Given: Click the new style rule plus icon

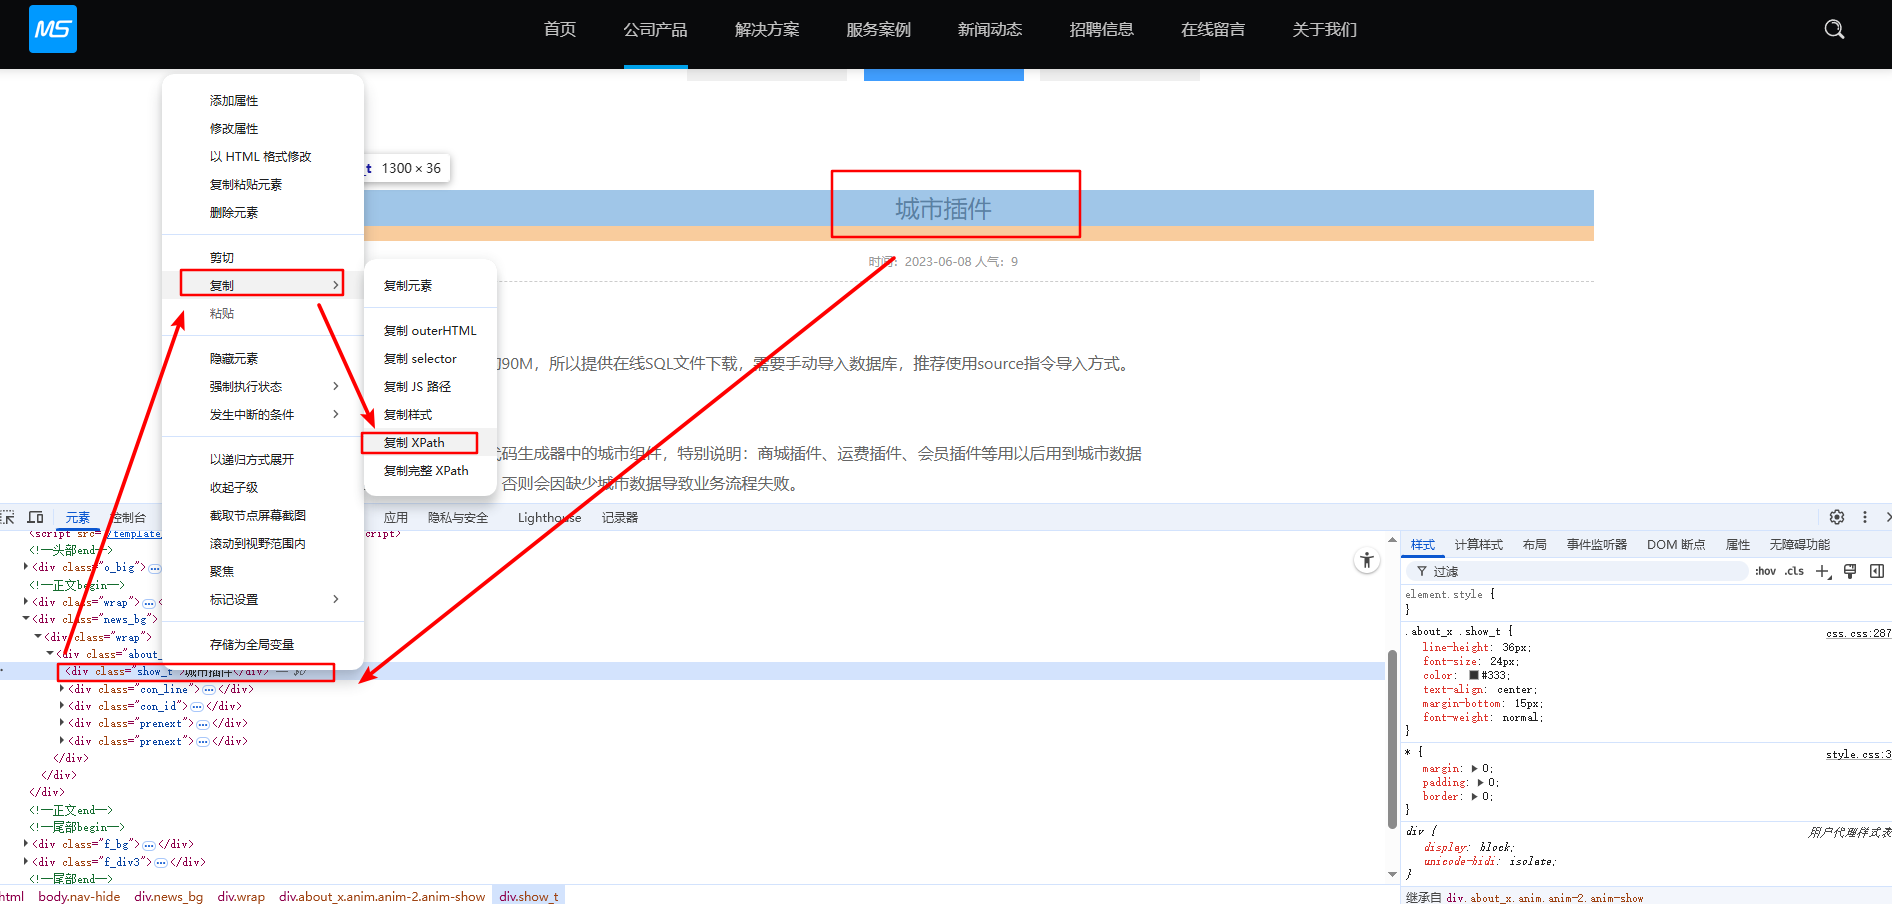Looking at the screenshot, I should click(1822, 571).
